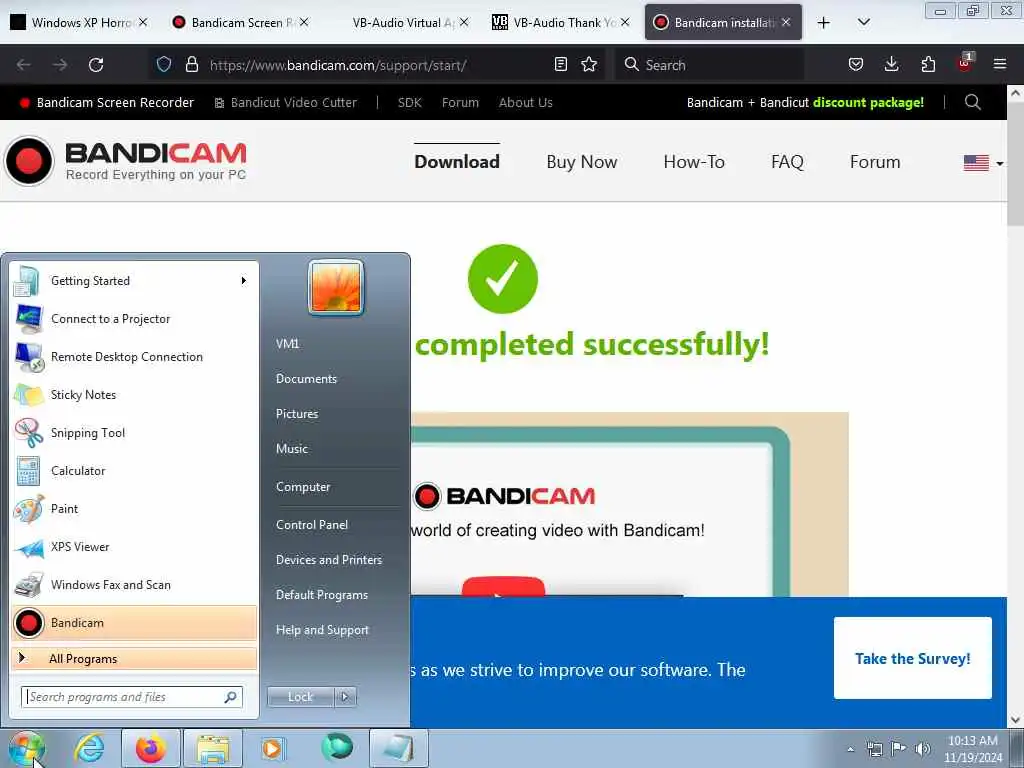Open Devices and Printers

(x=328, y=560)
